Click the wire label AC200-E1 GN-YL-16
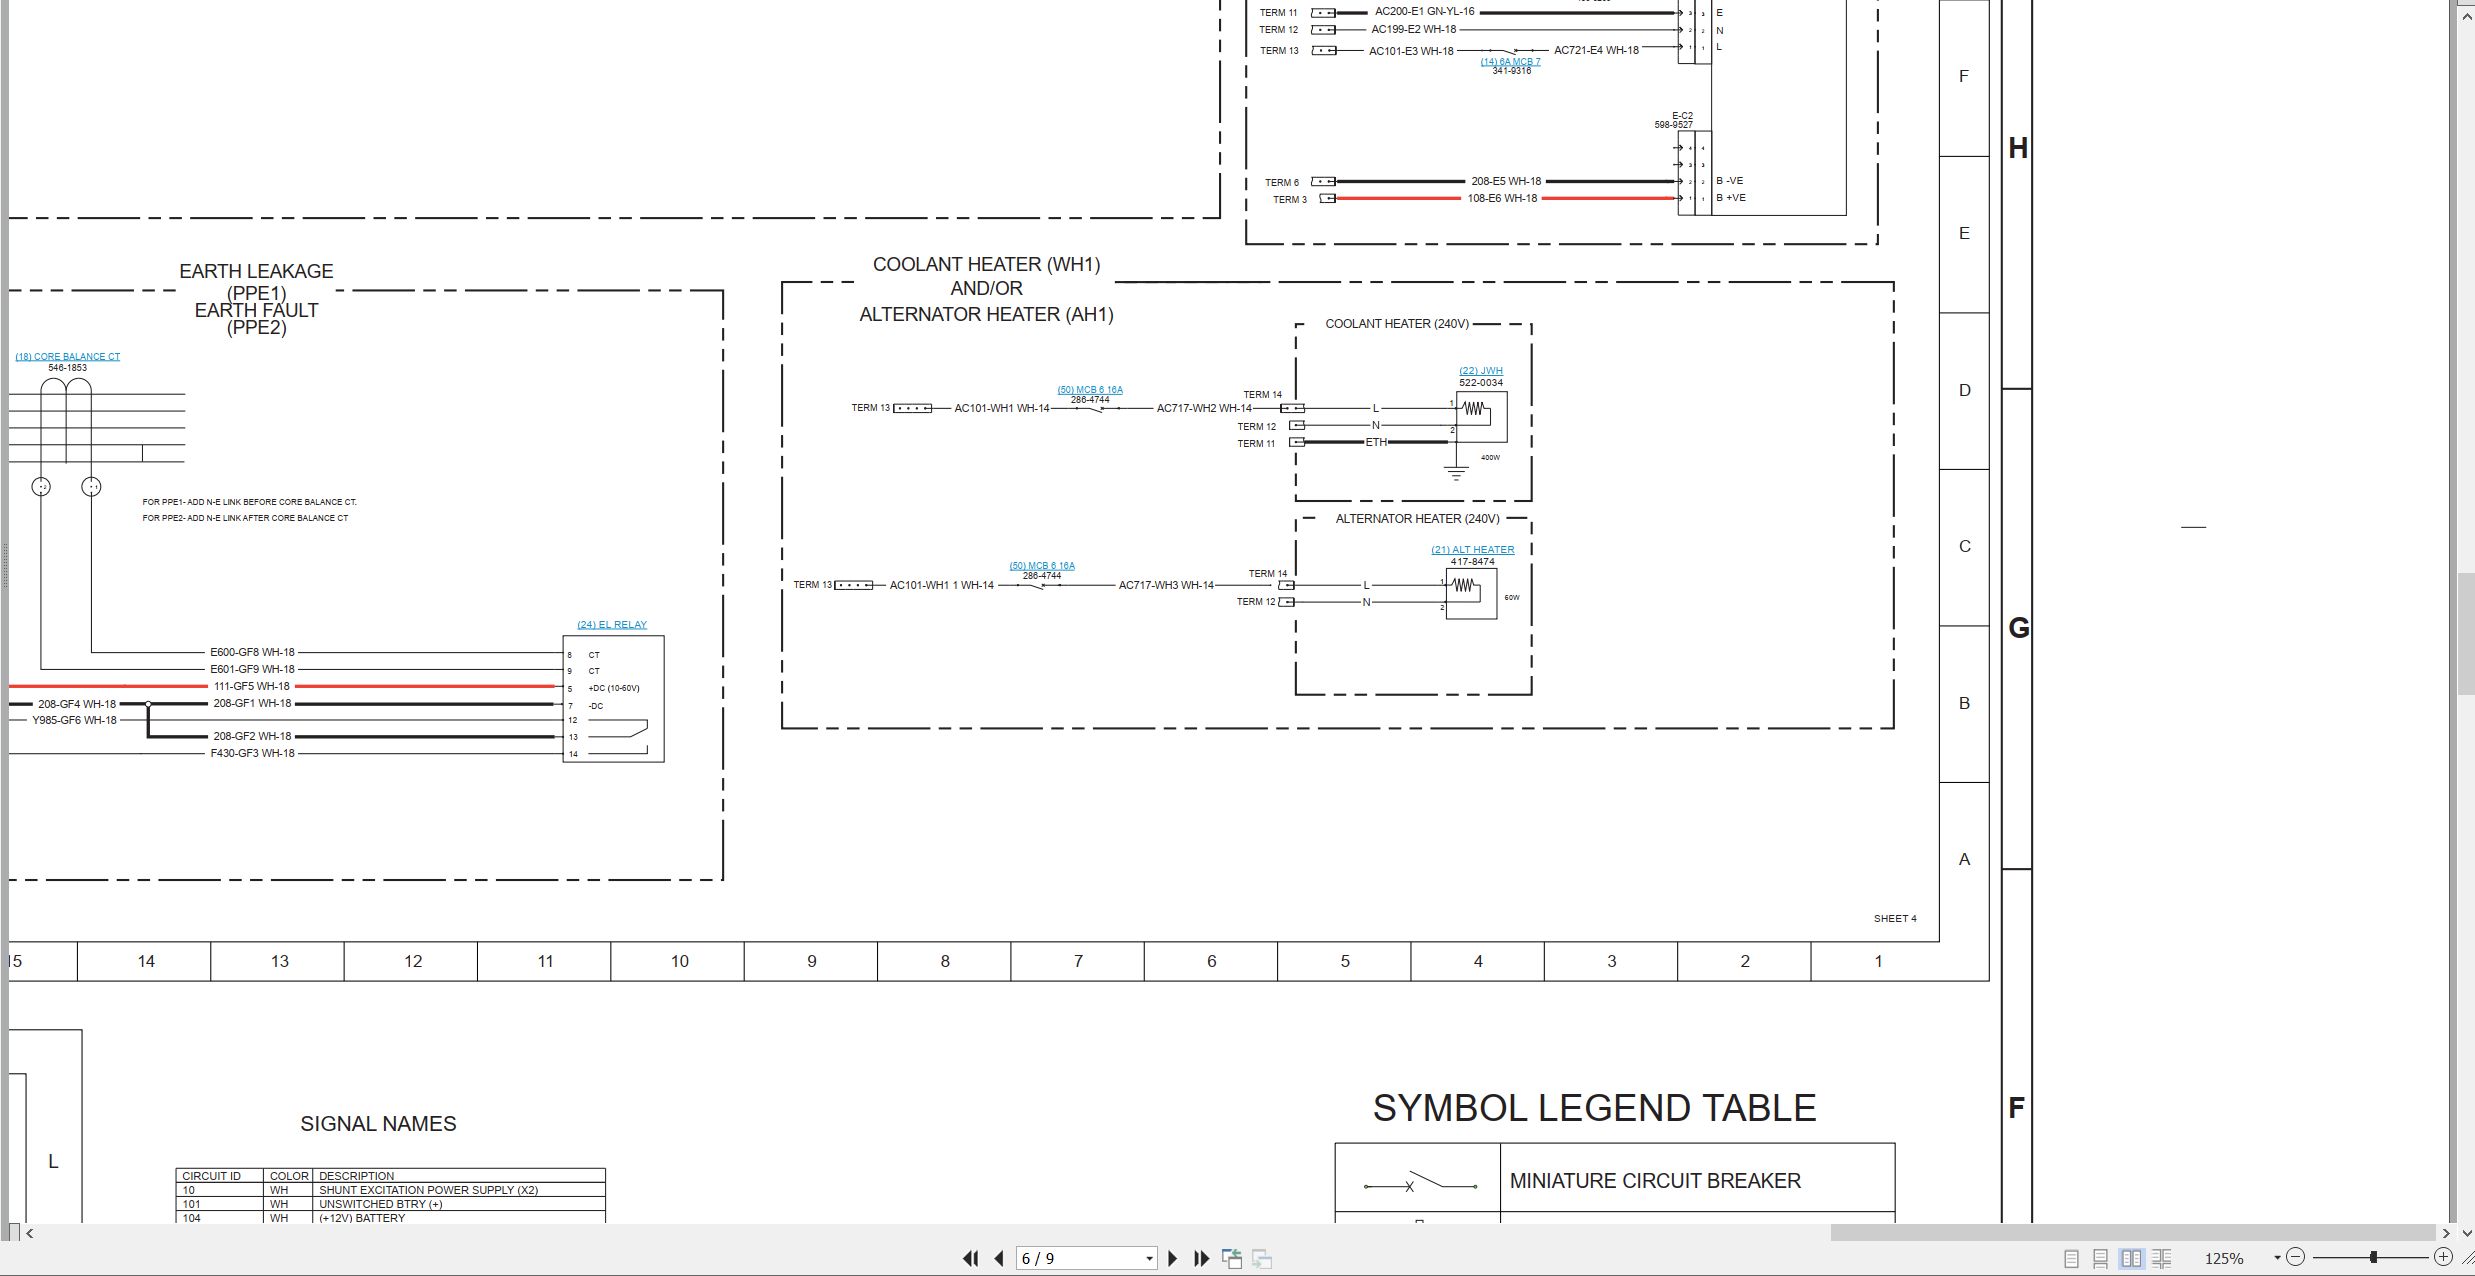The width and height of the screenshot is (2475, 1276). click(x=1425, y=12)
